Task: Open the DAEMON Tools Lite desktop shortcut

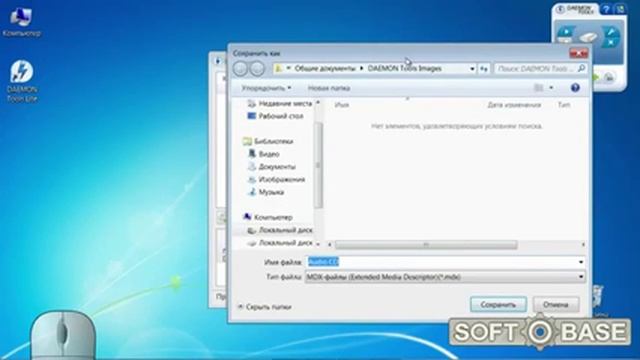Action: [x=22, y=81]
